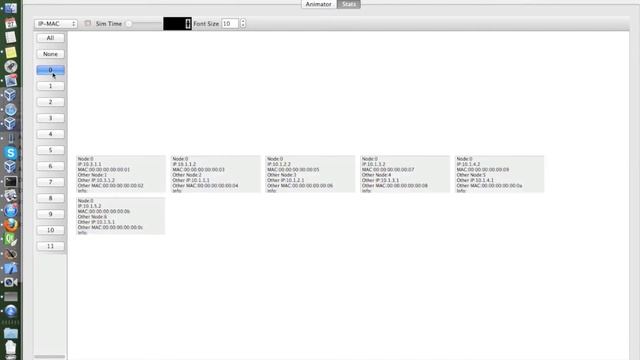This screenshot has height=360, width=640.
Task: Toggle node 0 button
Action: pos(50,70)
